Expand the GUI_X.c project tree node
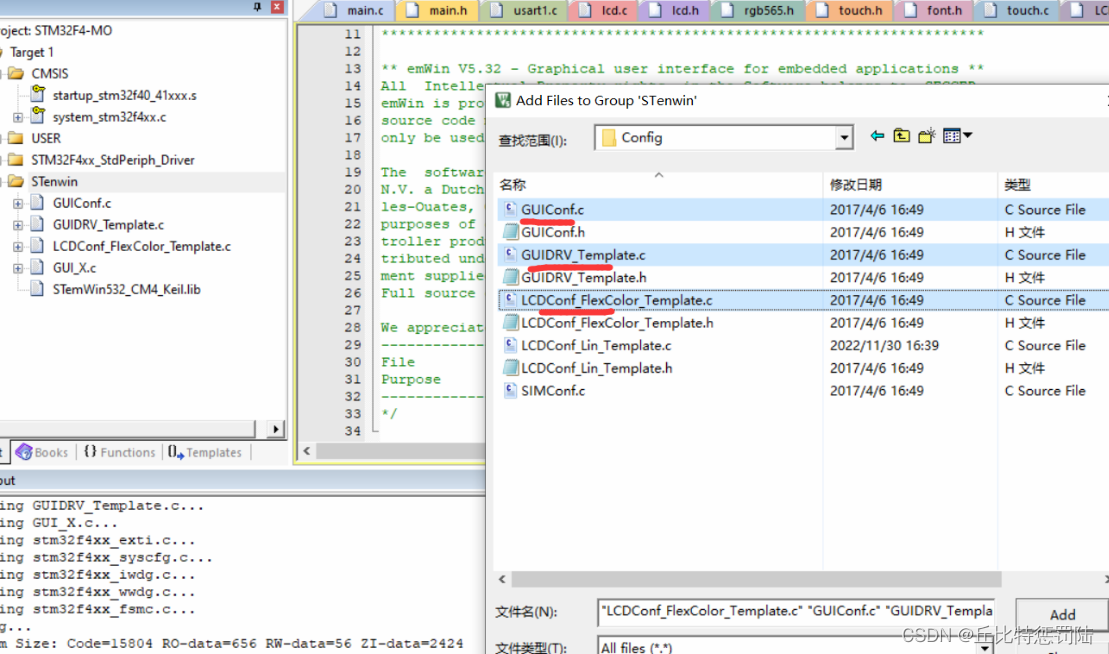This screenshot has width=1109, height=654. tap(18, 268)
